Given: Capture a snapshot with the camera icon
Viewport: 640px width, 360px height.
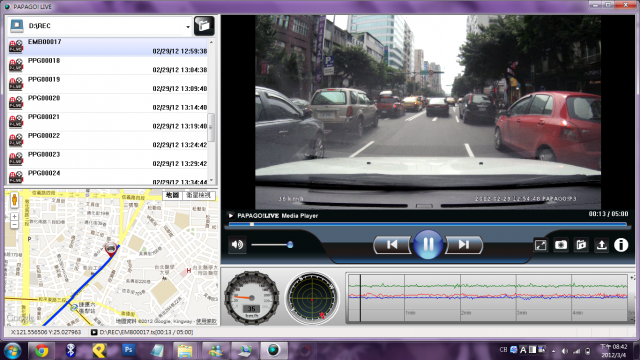Looking at the screenshot, I should [x=561, y=245].
